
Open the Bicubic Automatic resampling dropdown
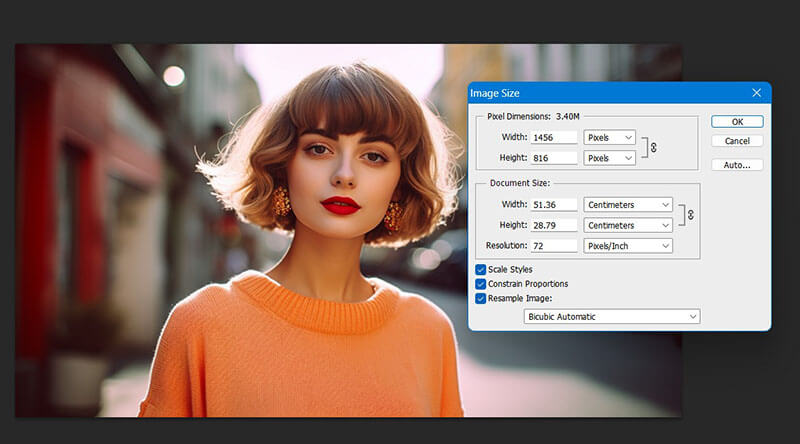(x=611, y=317)
